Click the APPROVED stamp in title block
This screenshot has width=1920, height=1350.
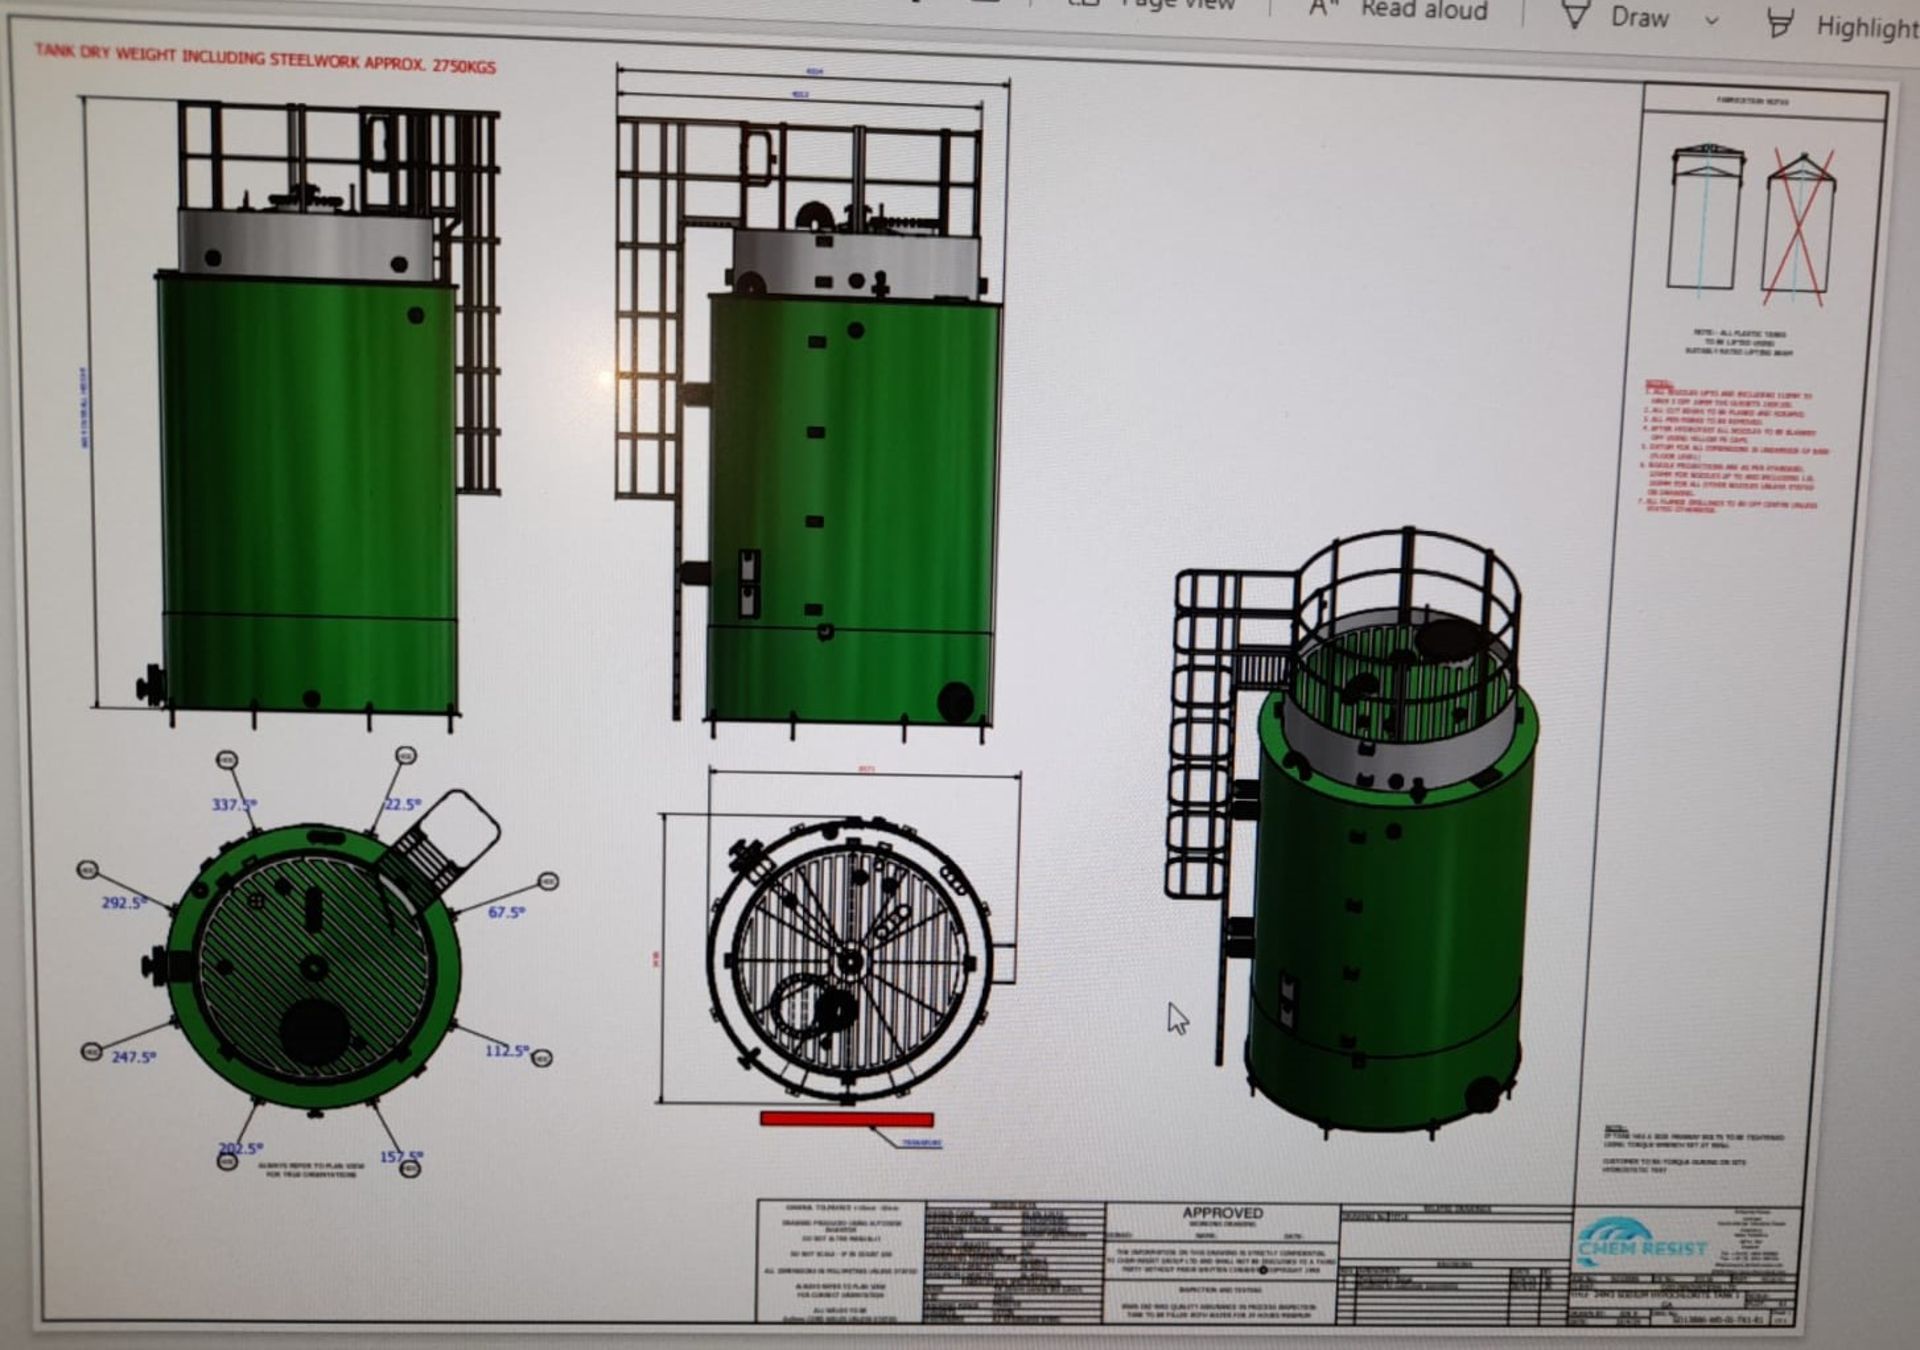[x=1222, y=1213]
